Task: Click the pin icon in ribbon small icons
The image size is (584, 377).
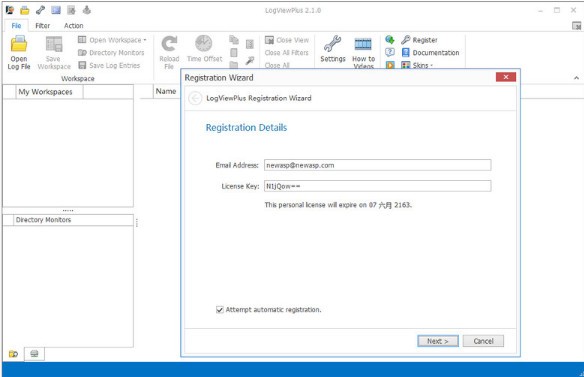Action: point(250,60)
